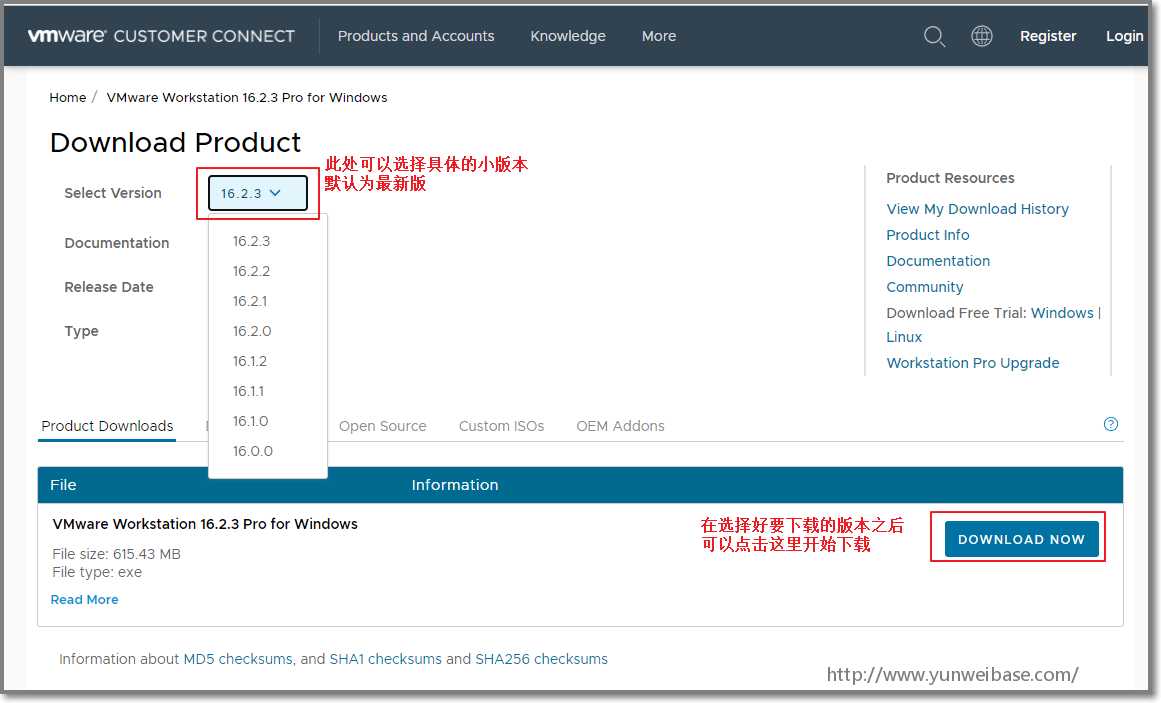
Task: Click the VMware Customer Connect logo
Action: click(161, 36)
